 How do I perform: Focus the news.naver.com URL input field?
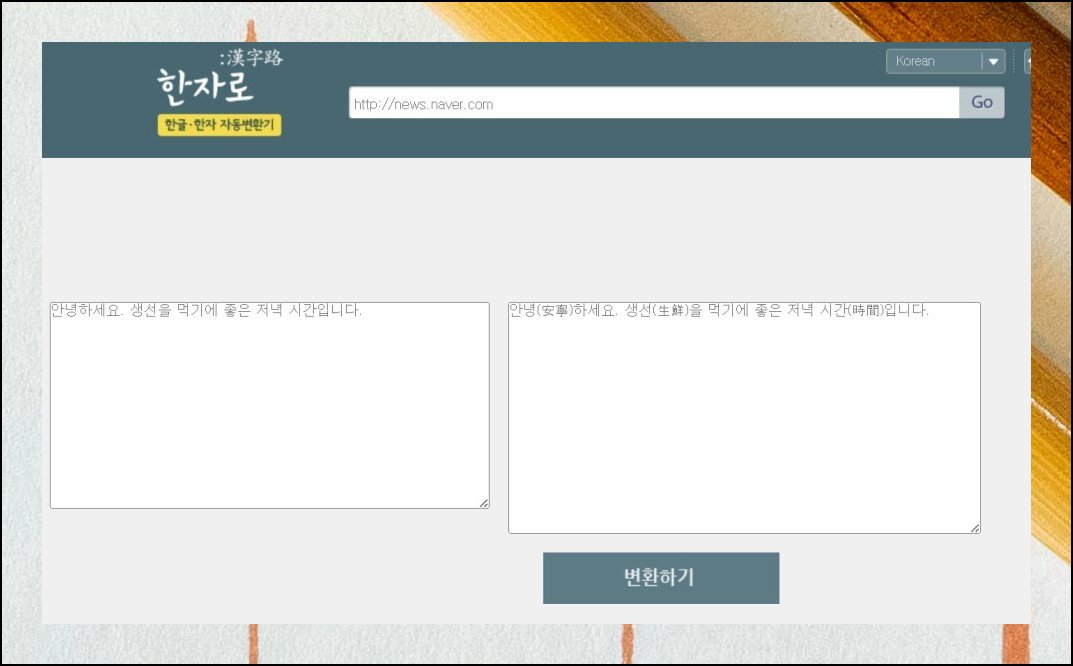click(654, 103)
